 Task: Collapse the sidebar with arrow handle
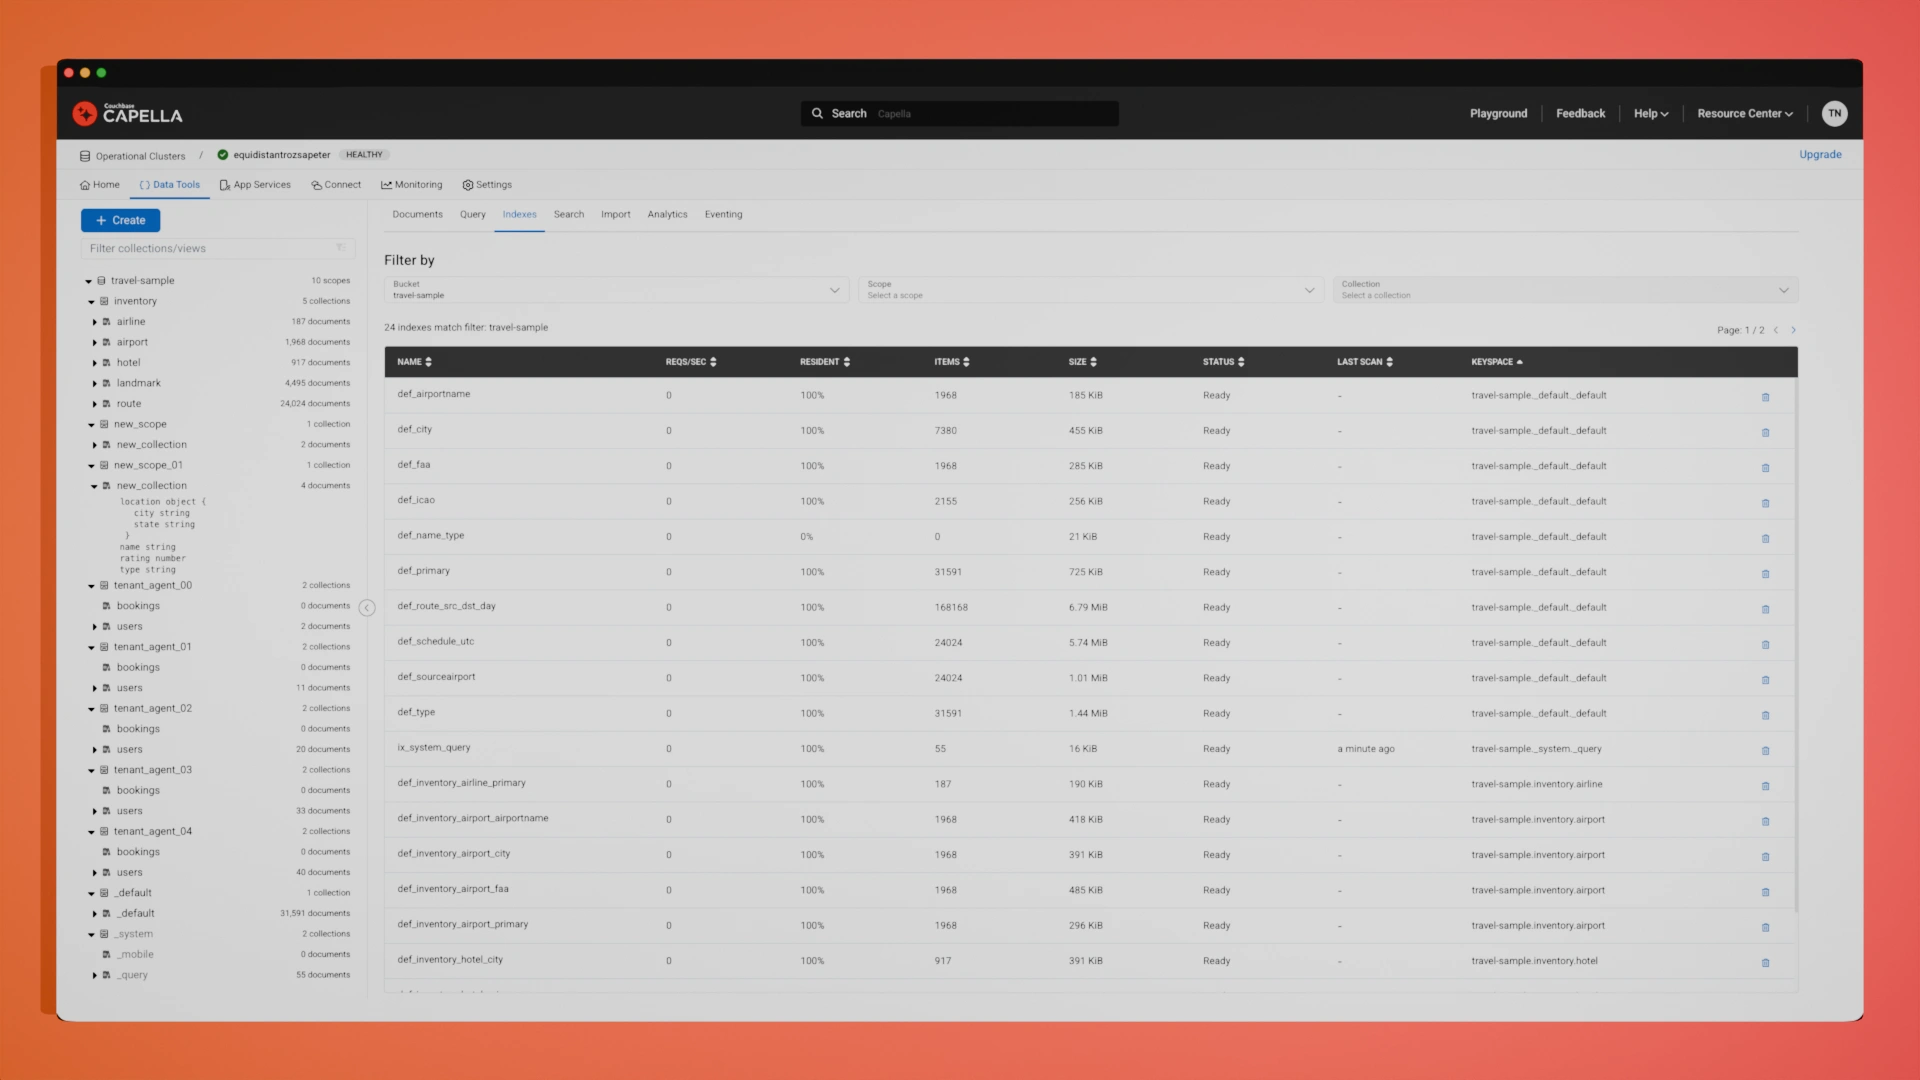[x=367, y=608]
